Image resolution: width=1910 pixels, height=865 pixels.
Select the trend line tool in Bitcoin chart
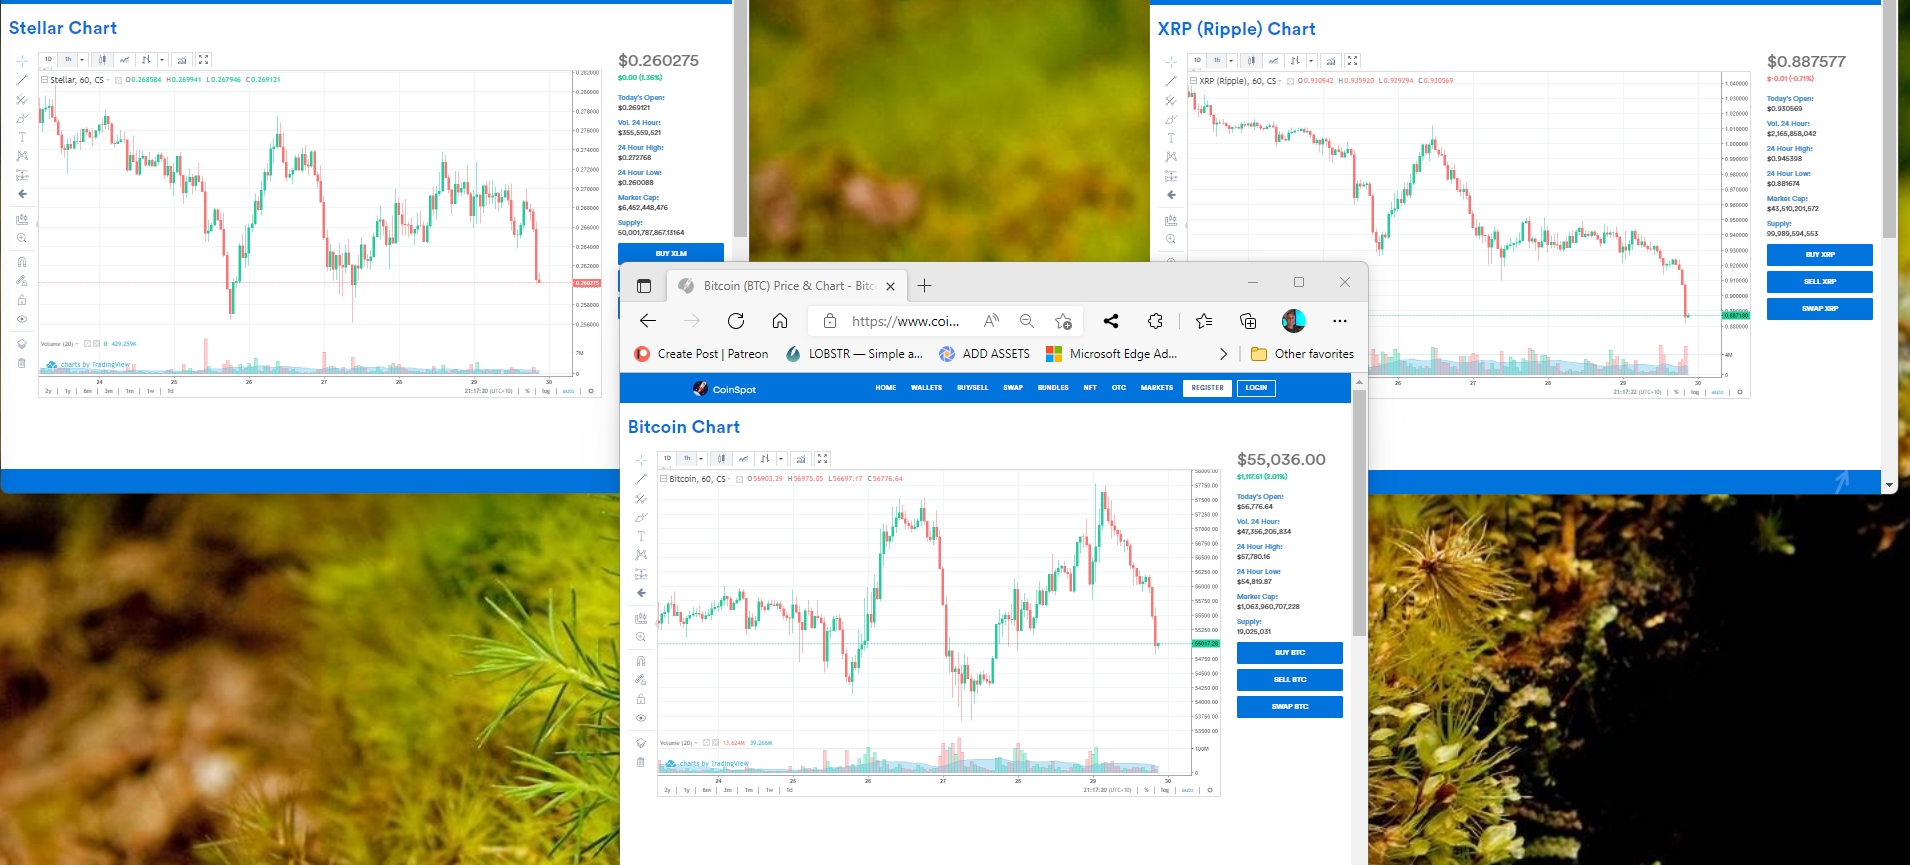click(x=641, y=479)
